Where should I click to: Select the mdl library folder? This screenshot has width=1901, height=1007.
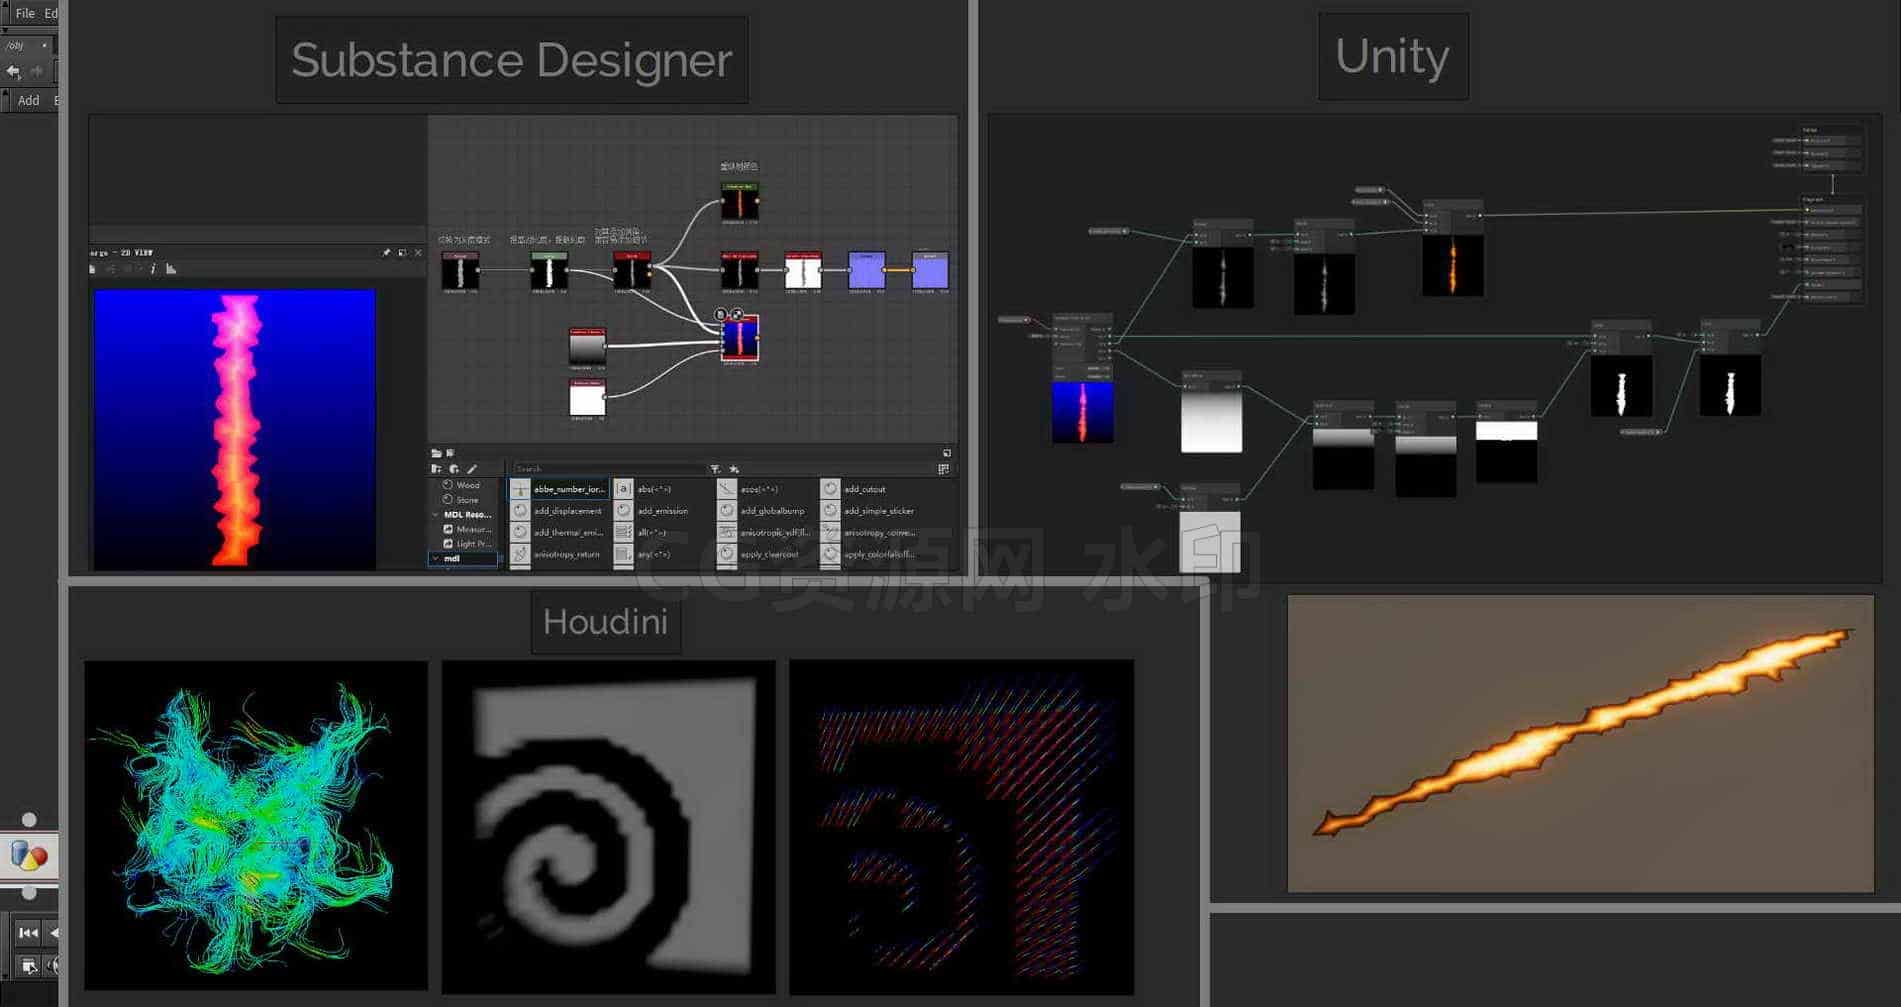coord(463,558)
